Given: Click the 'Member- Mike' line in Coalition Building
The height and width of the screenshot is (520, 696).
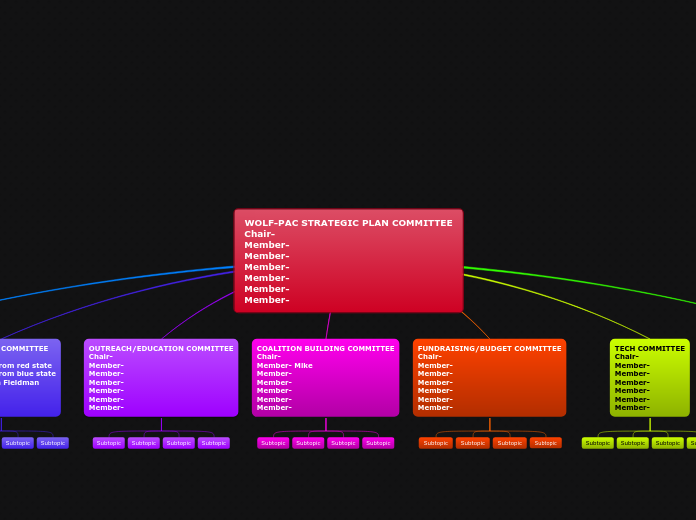Looking at the screenshot, I should [285, 365].
